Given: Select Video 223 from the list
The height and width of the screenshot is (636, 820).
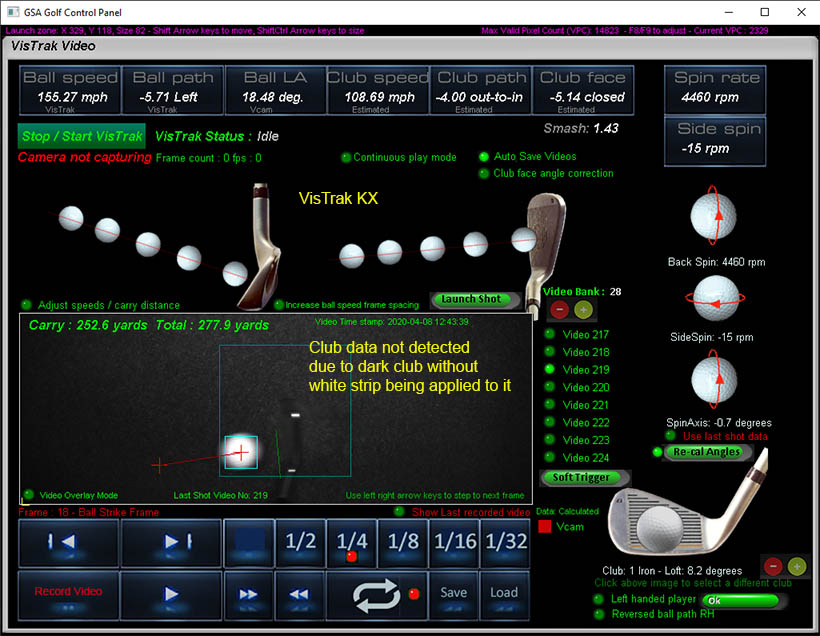Looking at the screenshot, I should point(577,440).
